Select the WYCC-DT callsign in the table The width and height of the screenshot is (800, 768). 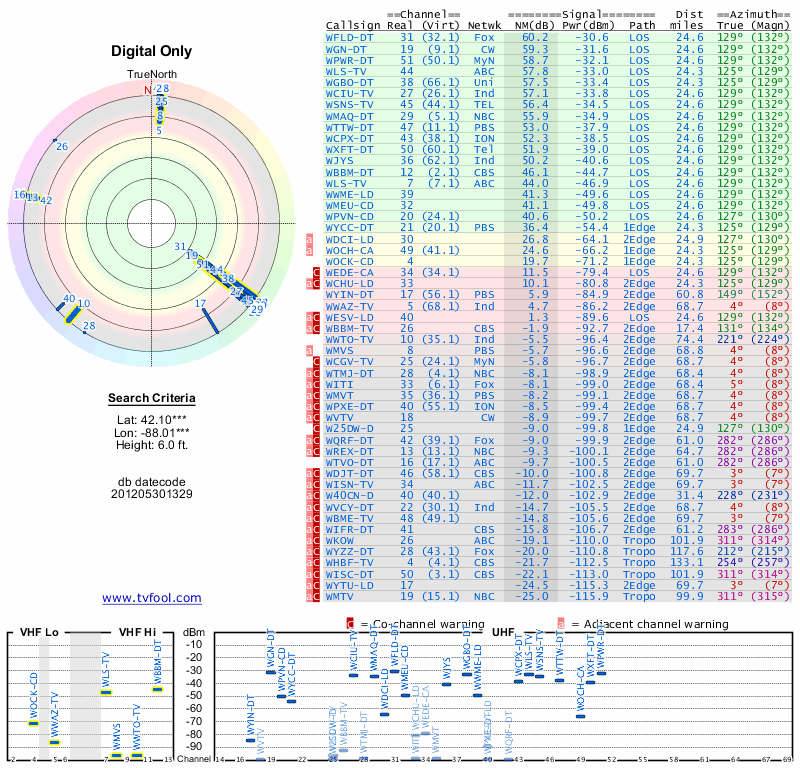349,228
